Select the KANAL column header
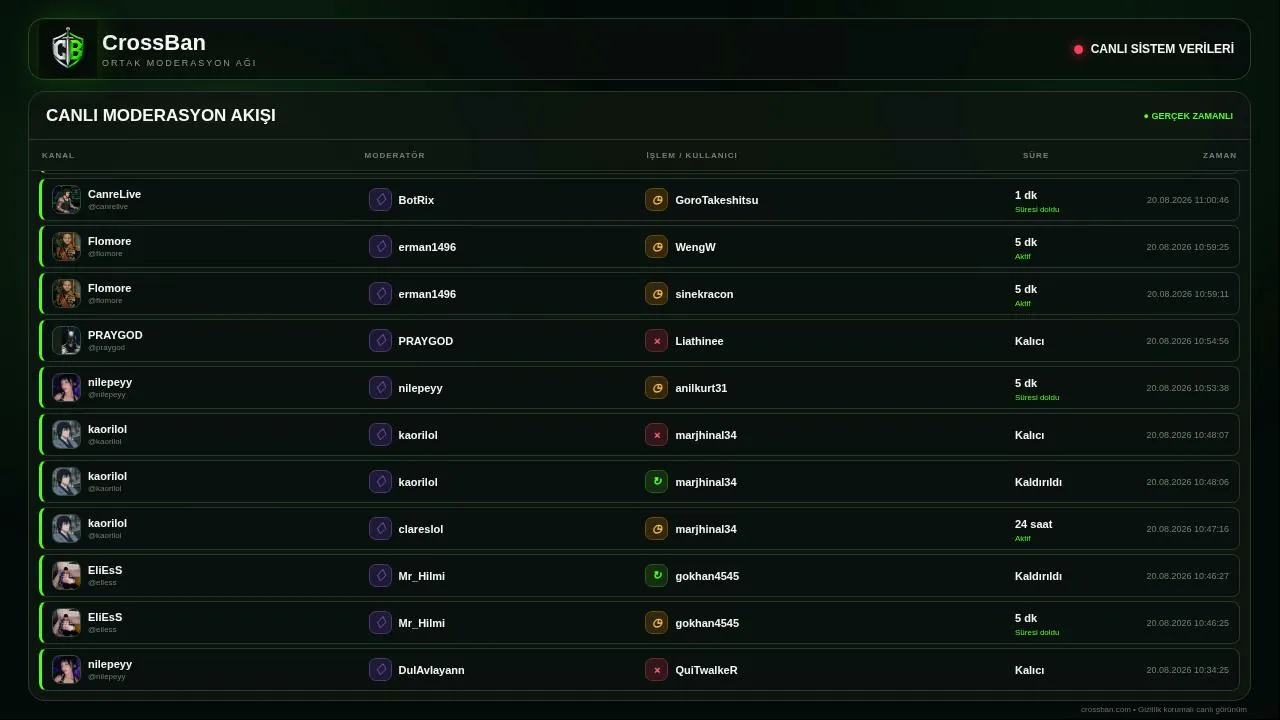Image resolution: width=1280 pixels, height=720 pixels. click(58, 156)
